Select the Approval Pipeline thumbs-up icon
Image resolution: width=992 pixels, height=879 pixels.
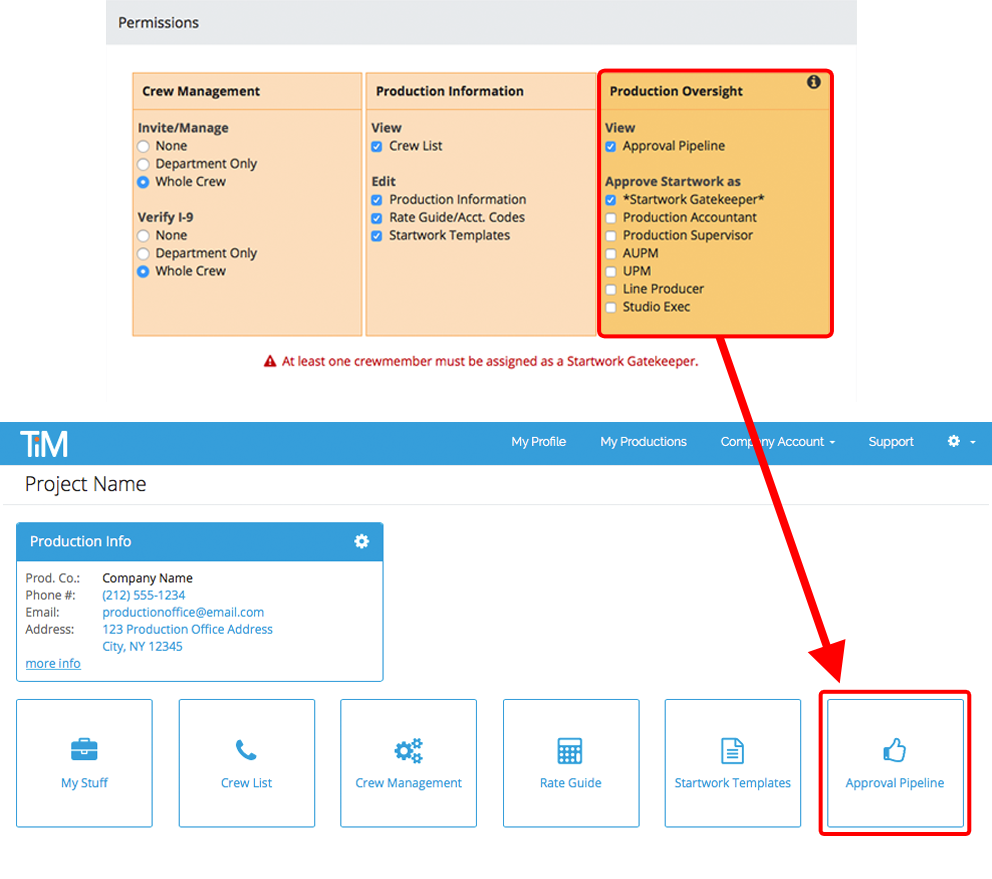click(x=894, y=749)
